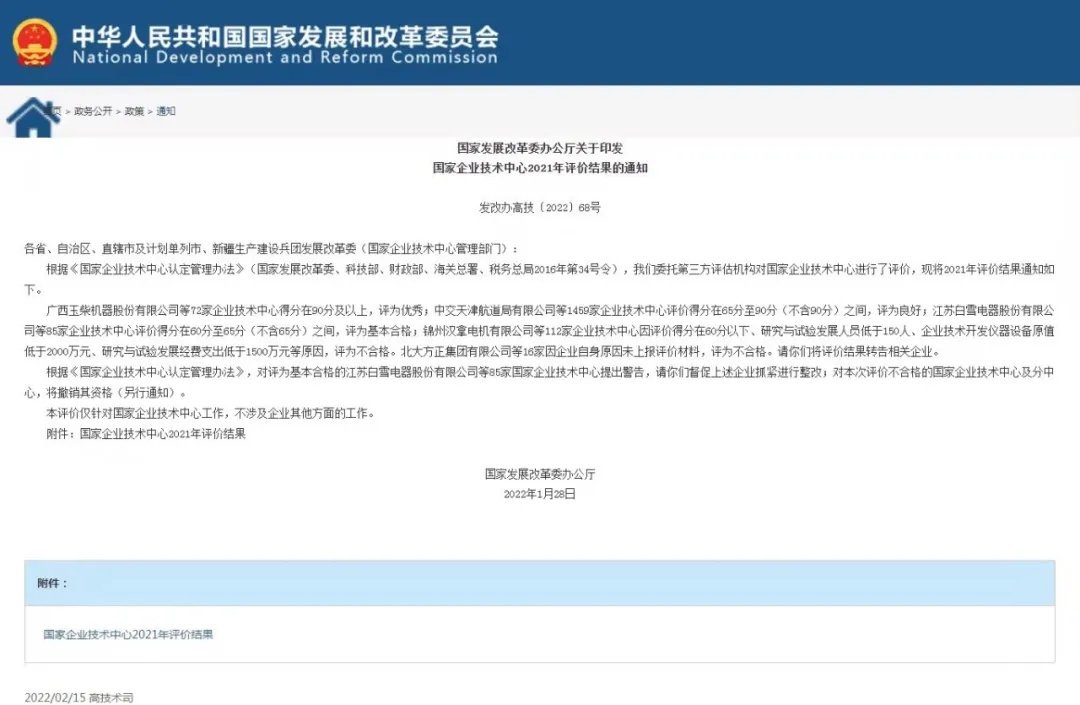Click the signature 国家发展改革委办公厅 below the text
This screenshot has width=1080, height=705.
540,474
